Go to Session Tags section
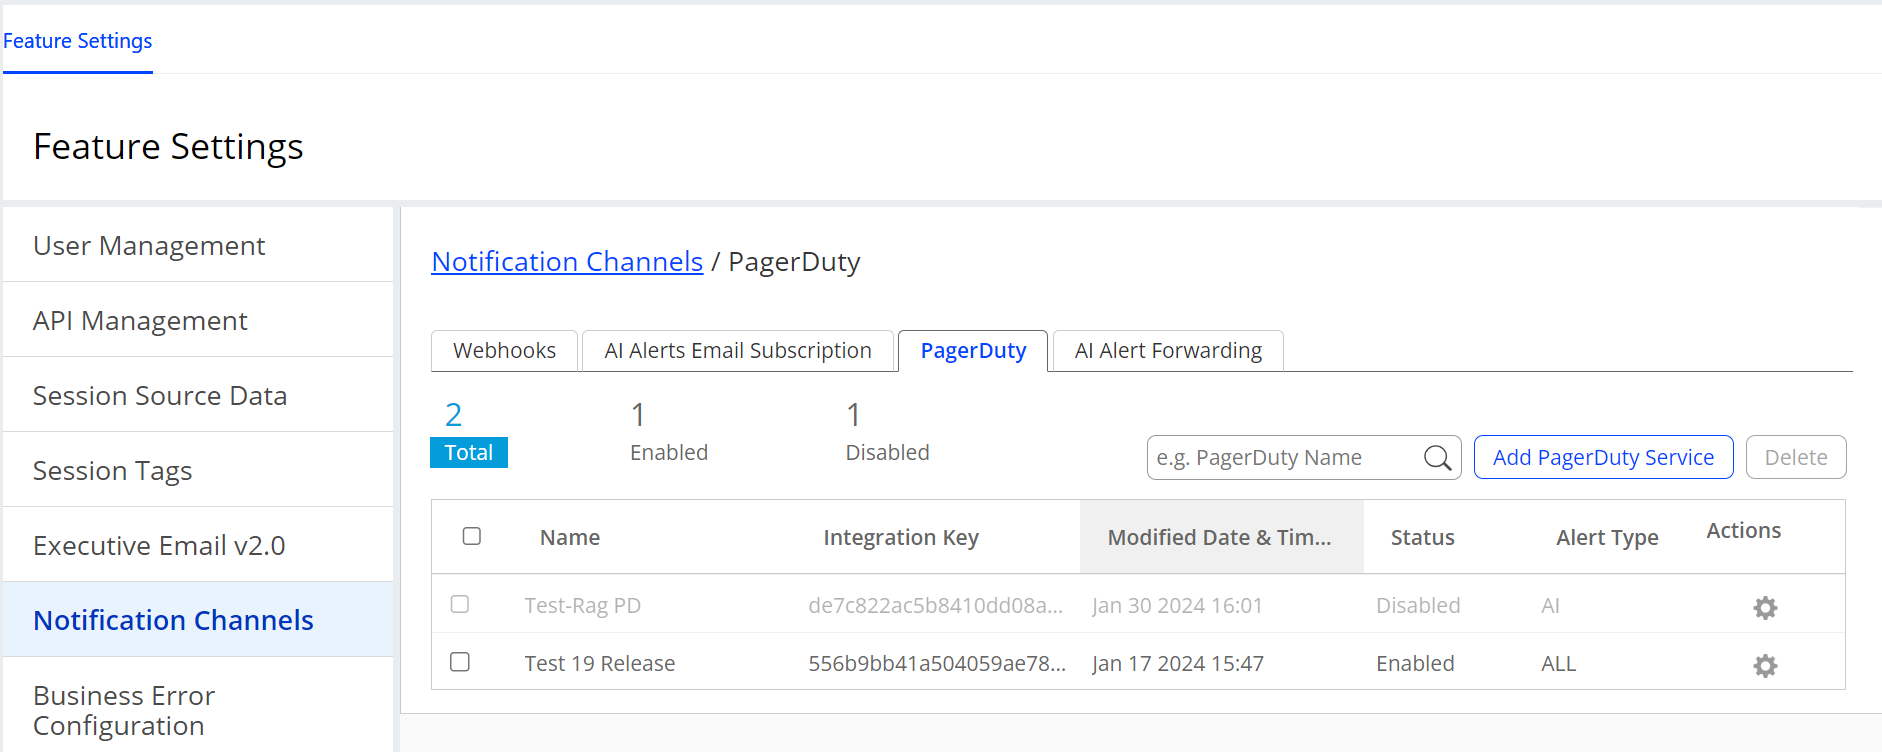Screen dimensions: 1882x752 [112, 471]
